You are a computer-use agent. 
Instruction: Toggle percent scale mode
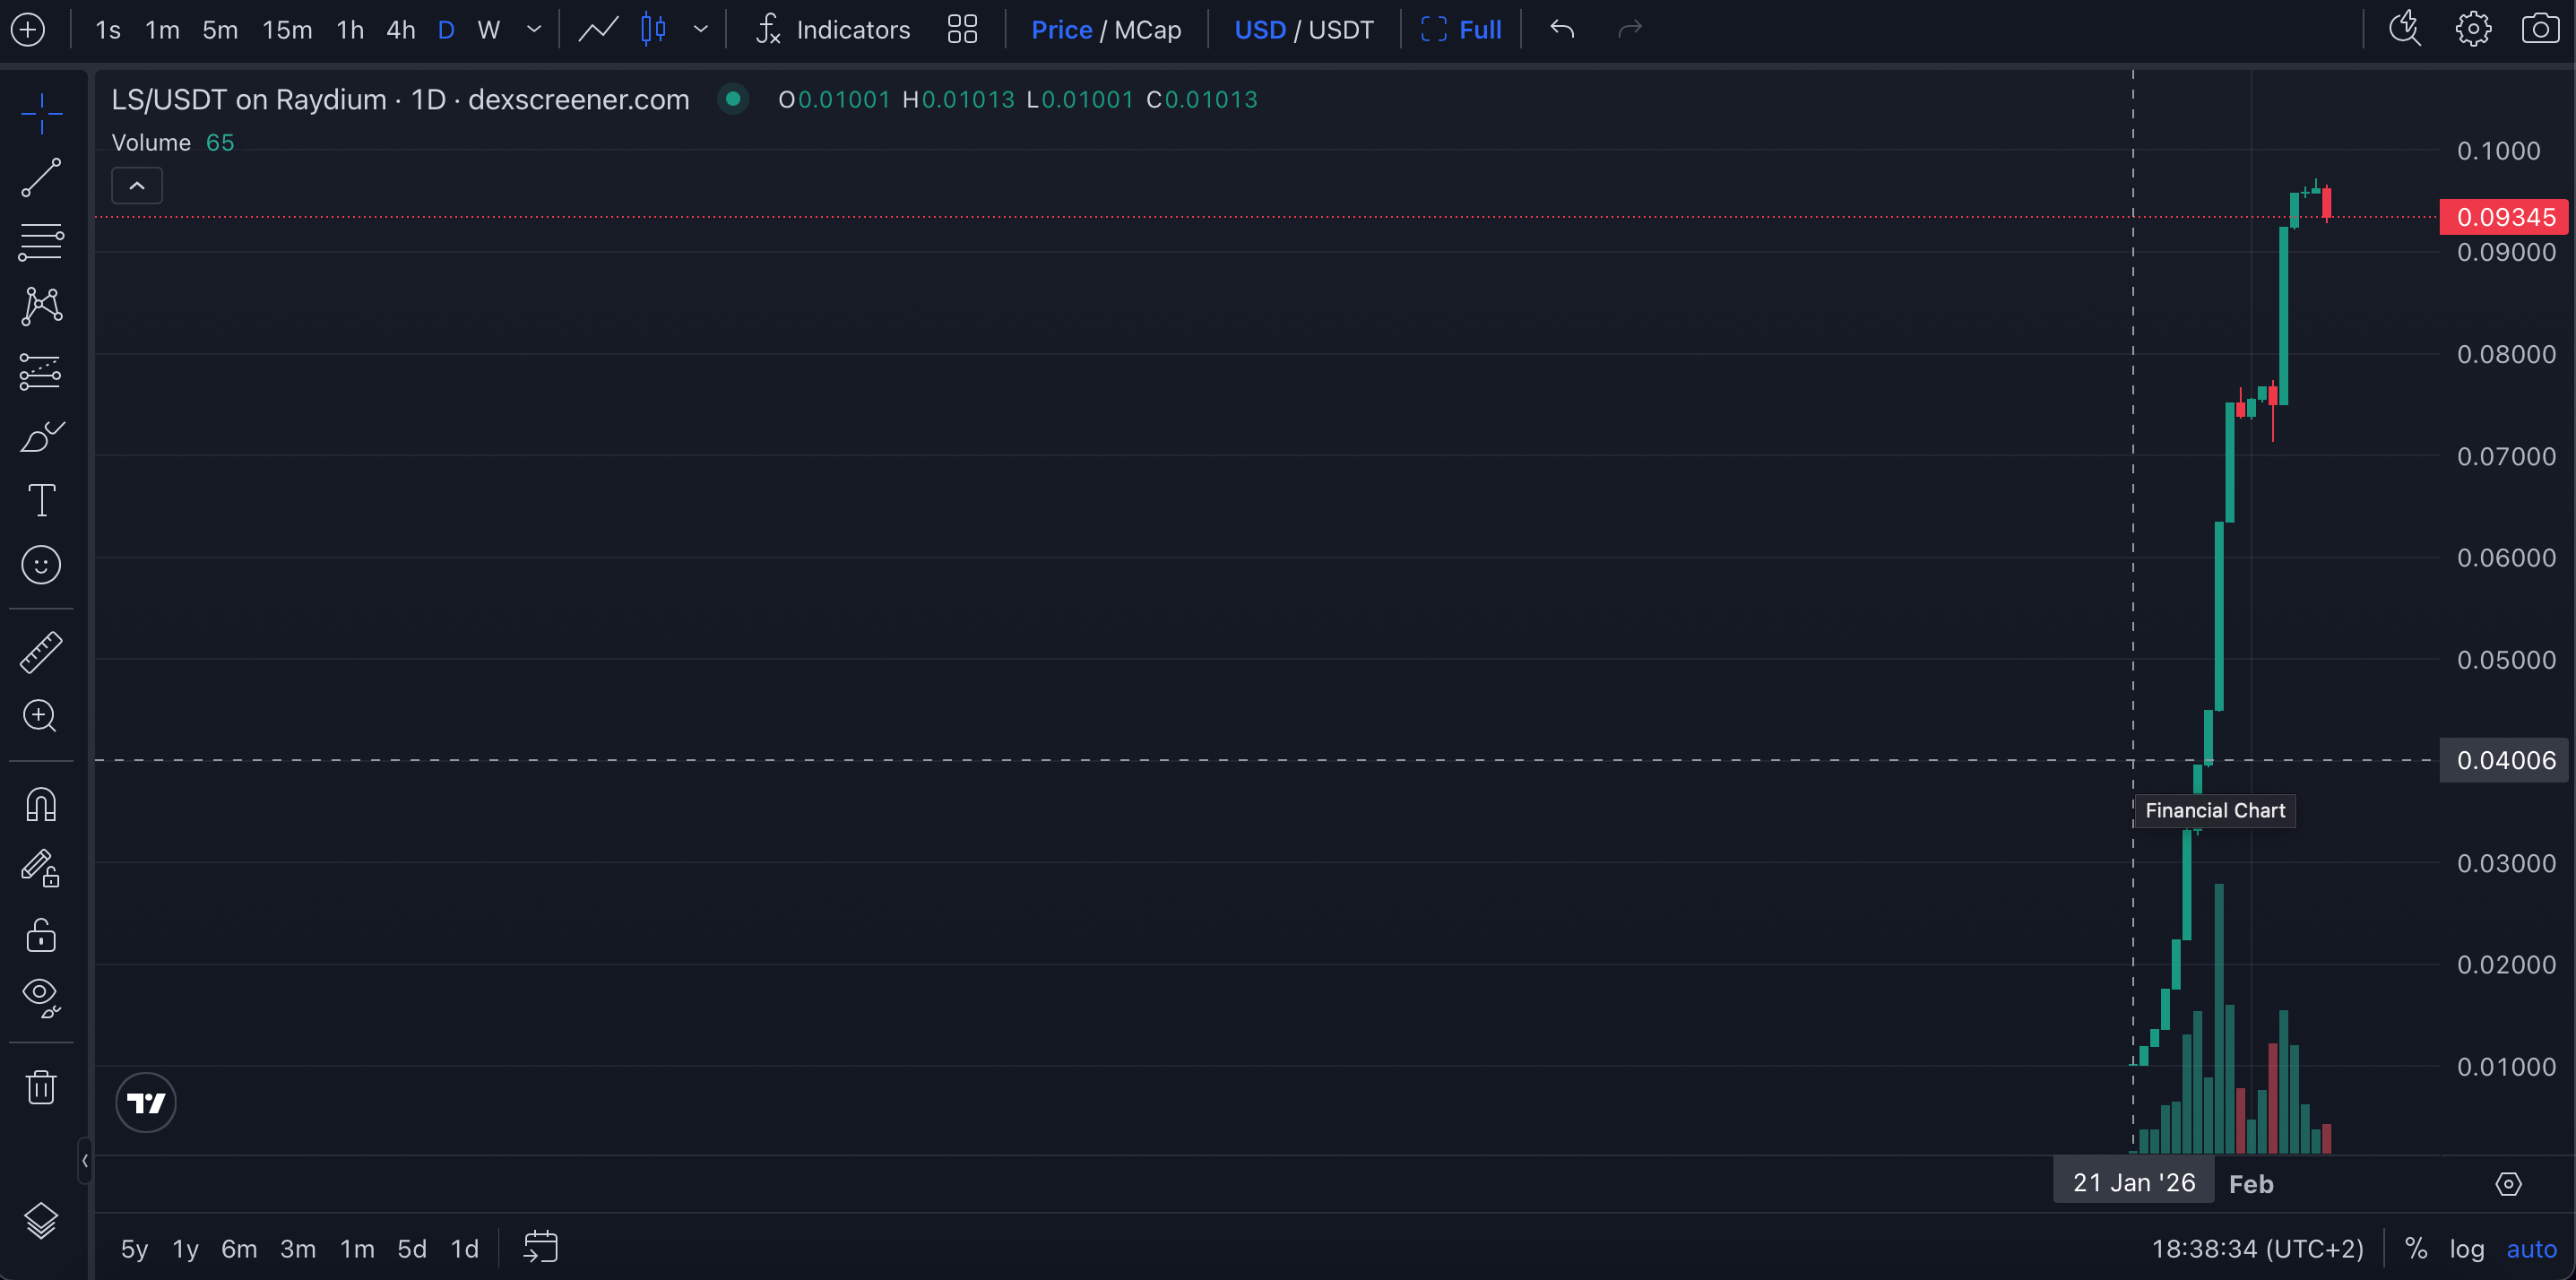click(x=2416, y=1249)
